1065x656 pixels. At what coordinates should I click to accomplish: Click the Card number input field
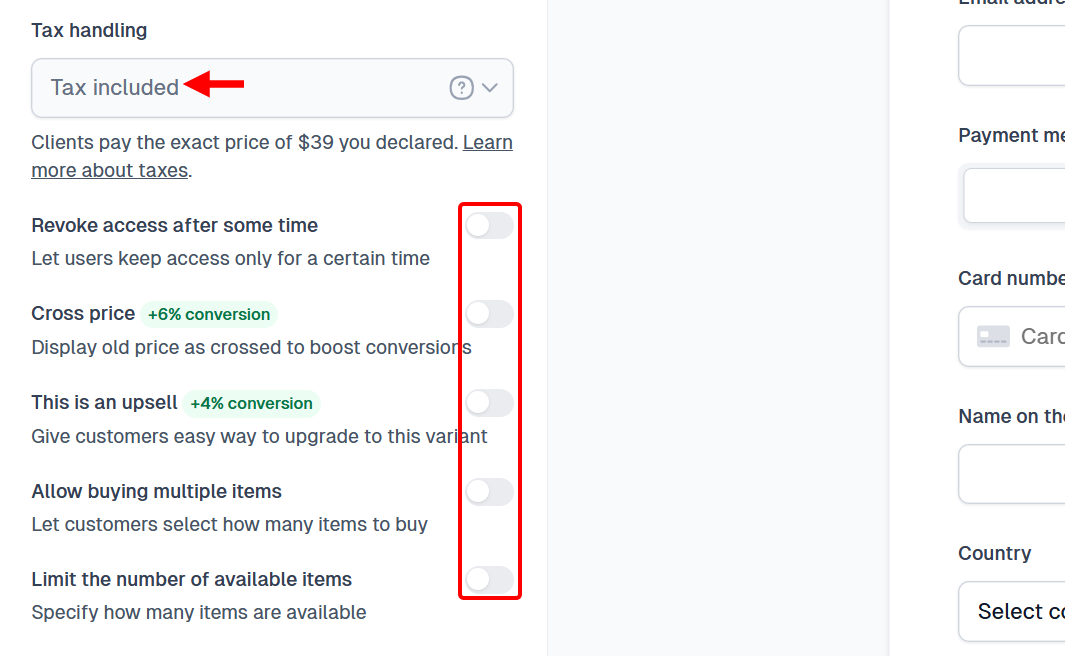click(1030, 336)
